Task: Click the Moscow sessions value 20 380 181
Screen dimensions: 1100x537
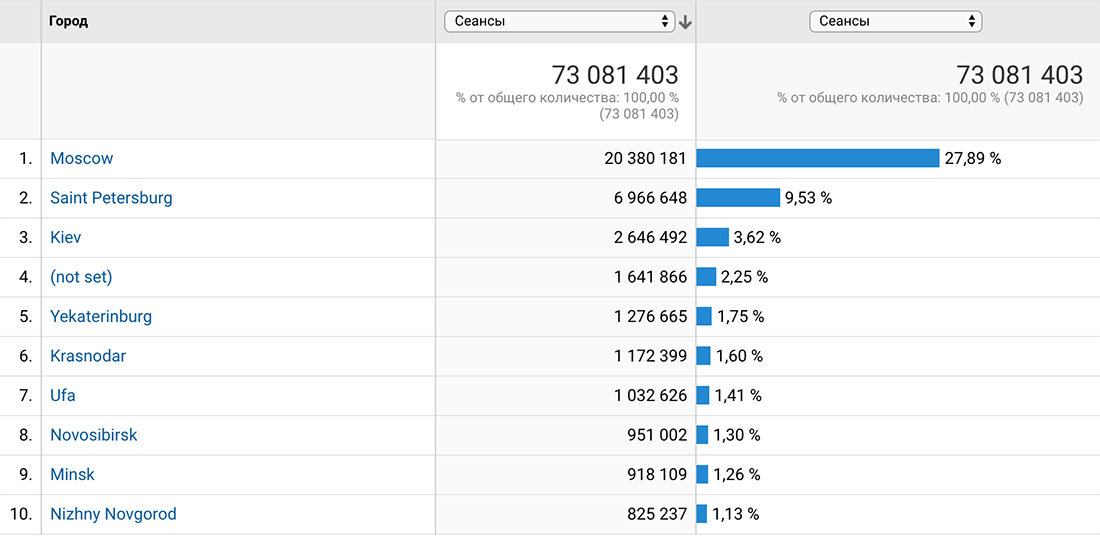Action: coord(645,159)
